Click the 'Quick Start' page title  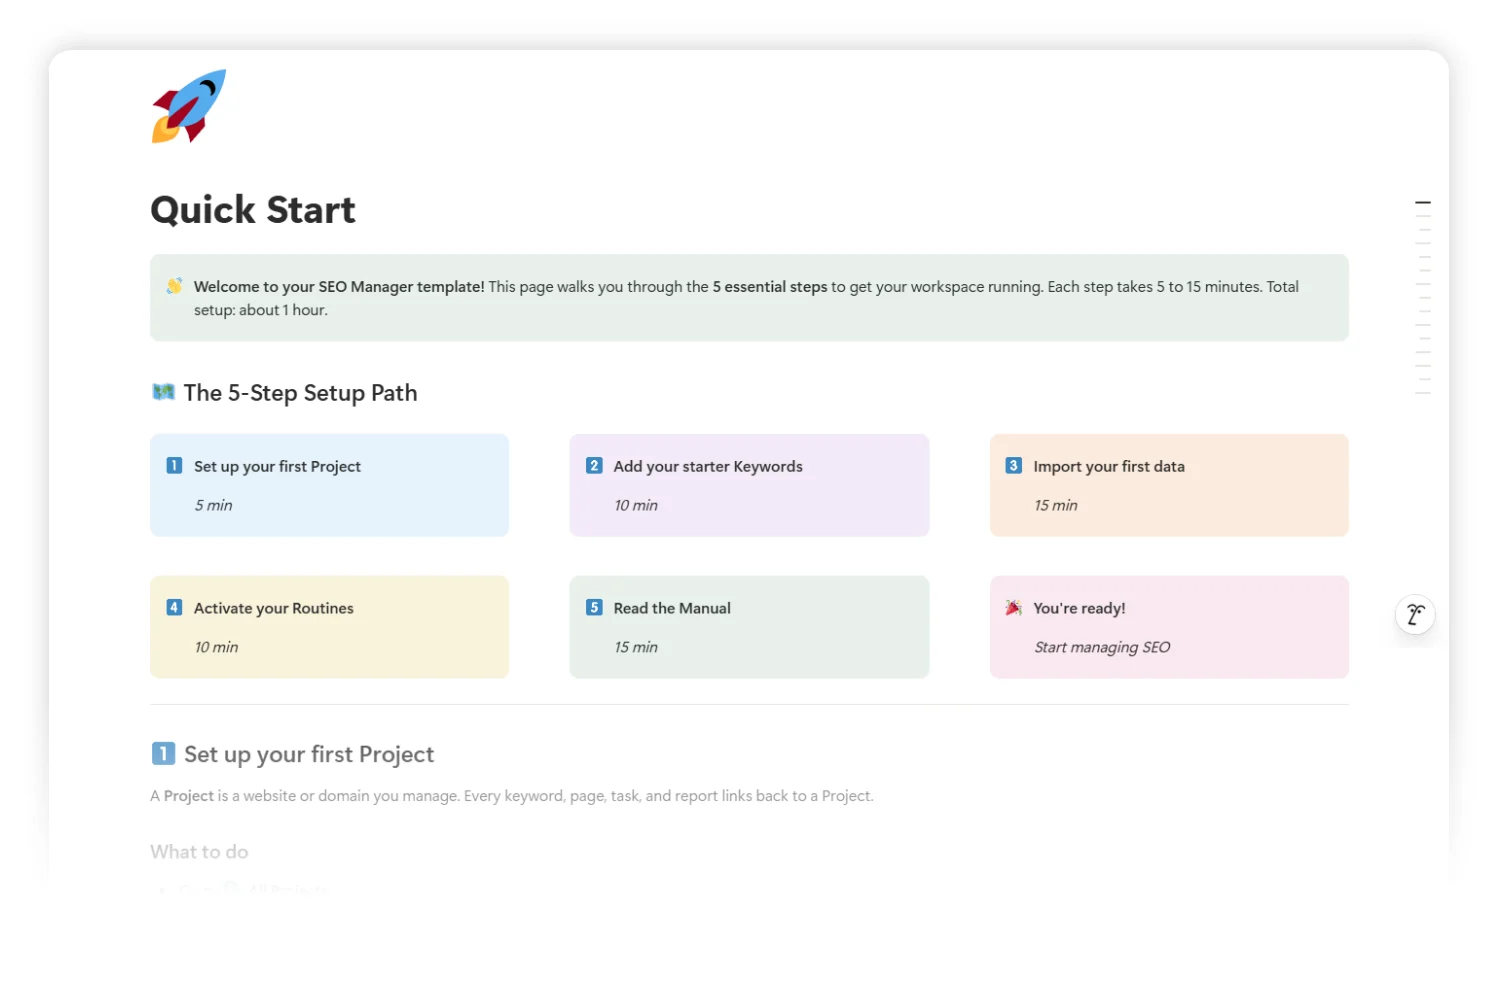click(253, 210)
